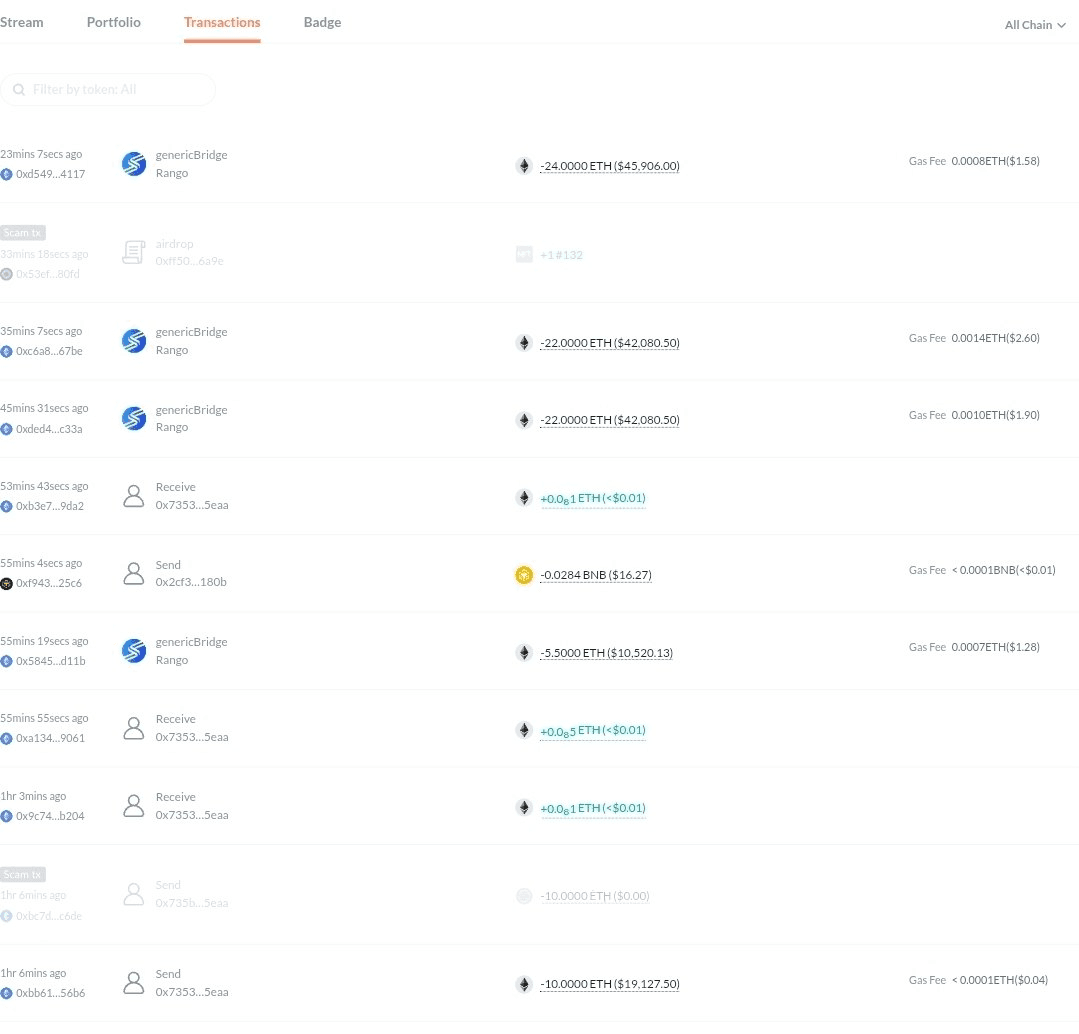The width and height of the screenshot is (1079, 1034).
Task: Open transaction hash 0xd549...4117
Action: pyautogui.click(x=50, y=174)
